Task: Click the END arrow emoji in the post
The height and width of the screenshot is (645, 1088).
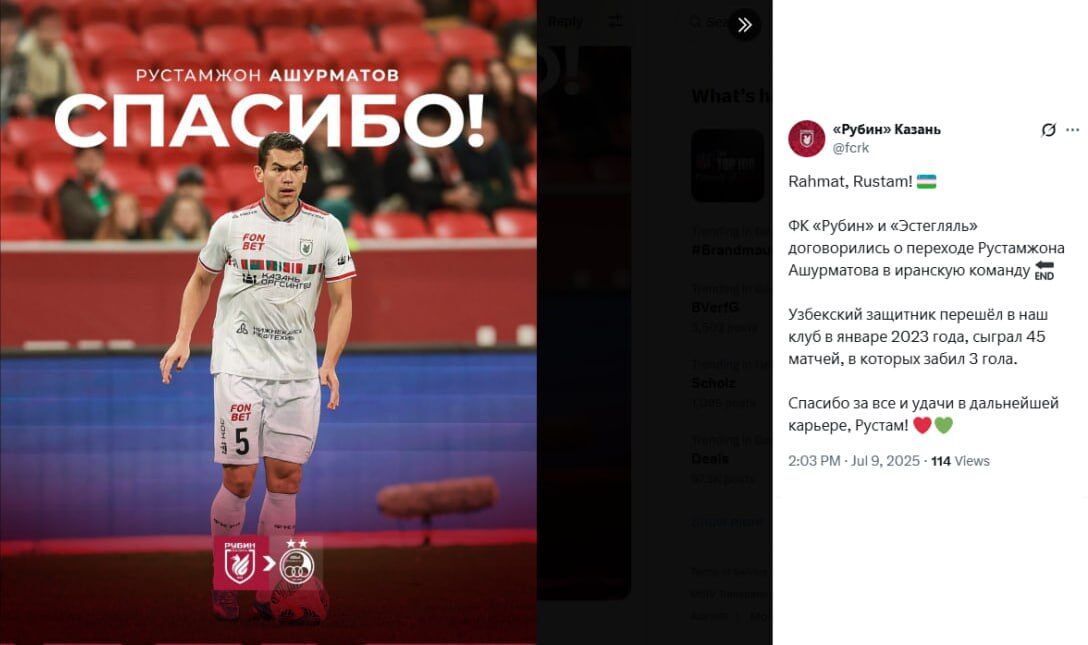Action: 1044,270
